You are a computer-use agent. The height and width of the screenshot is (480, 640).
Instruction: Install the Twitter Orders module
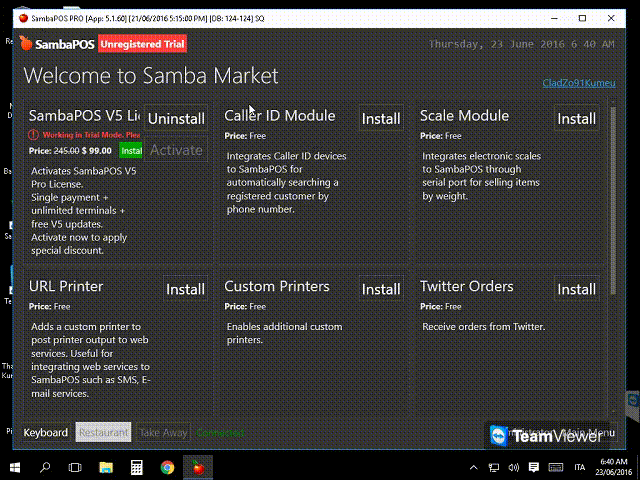[x=576, y=289]
